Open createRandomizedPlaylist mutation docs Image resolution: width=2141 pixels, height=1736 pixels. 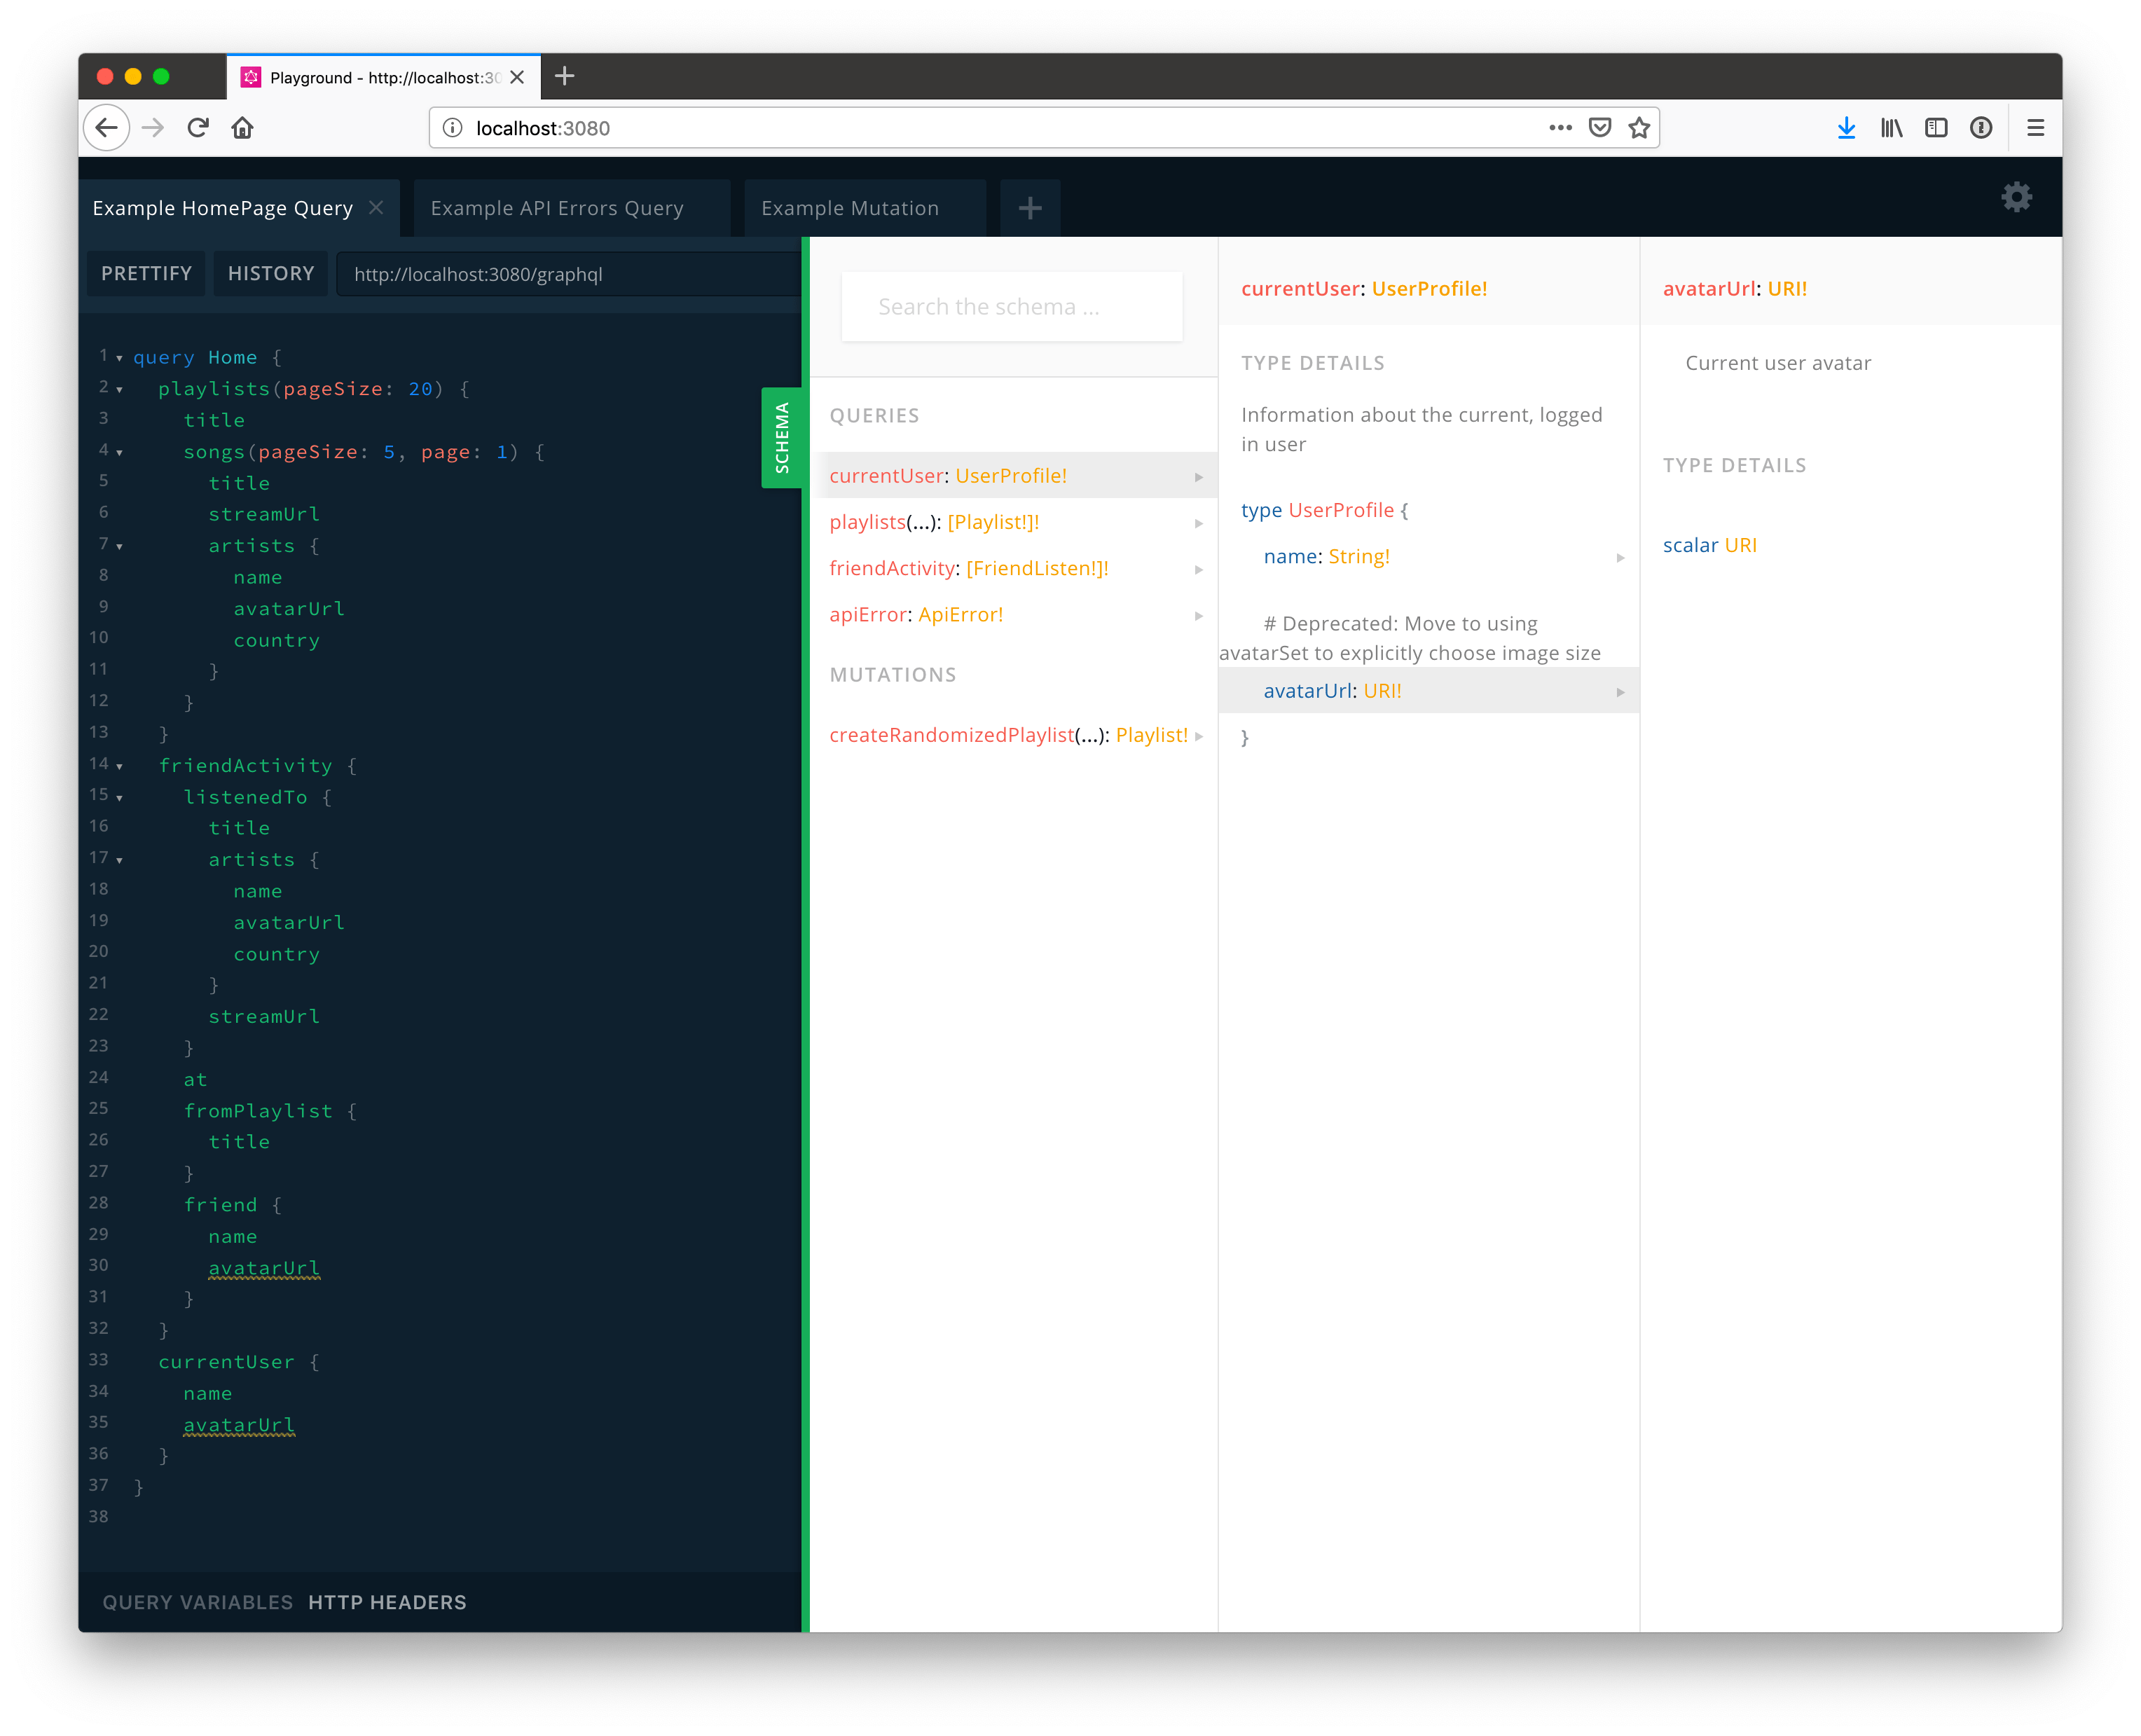(x=1014, y=735)
